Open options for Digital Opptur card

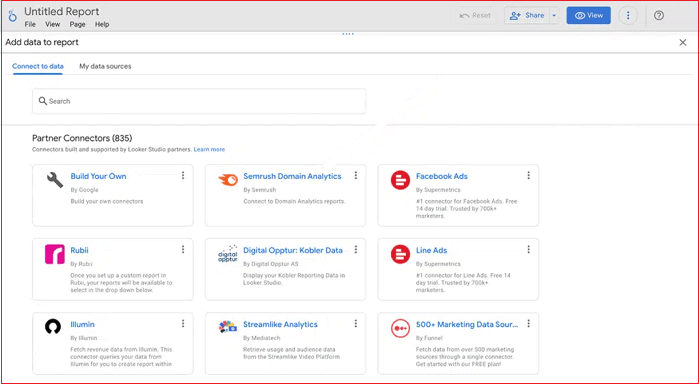356,250
